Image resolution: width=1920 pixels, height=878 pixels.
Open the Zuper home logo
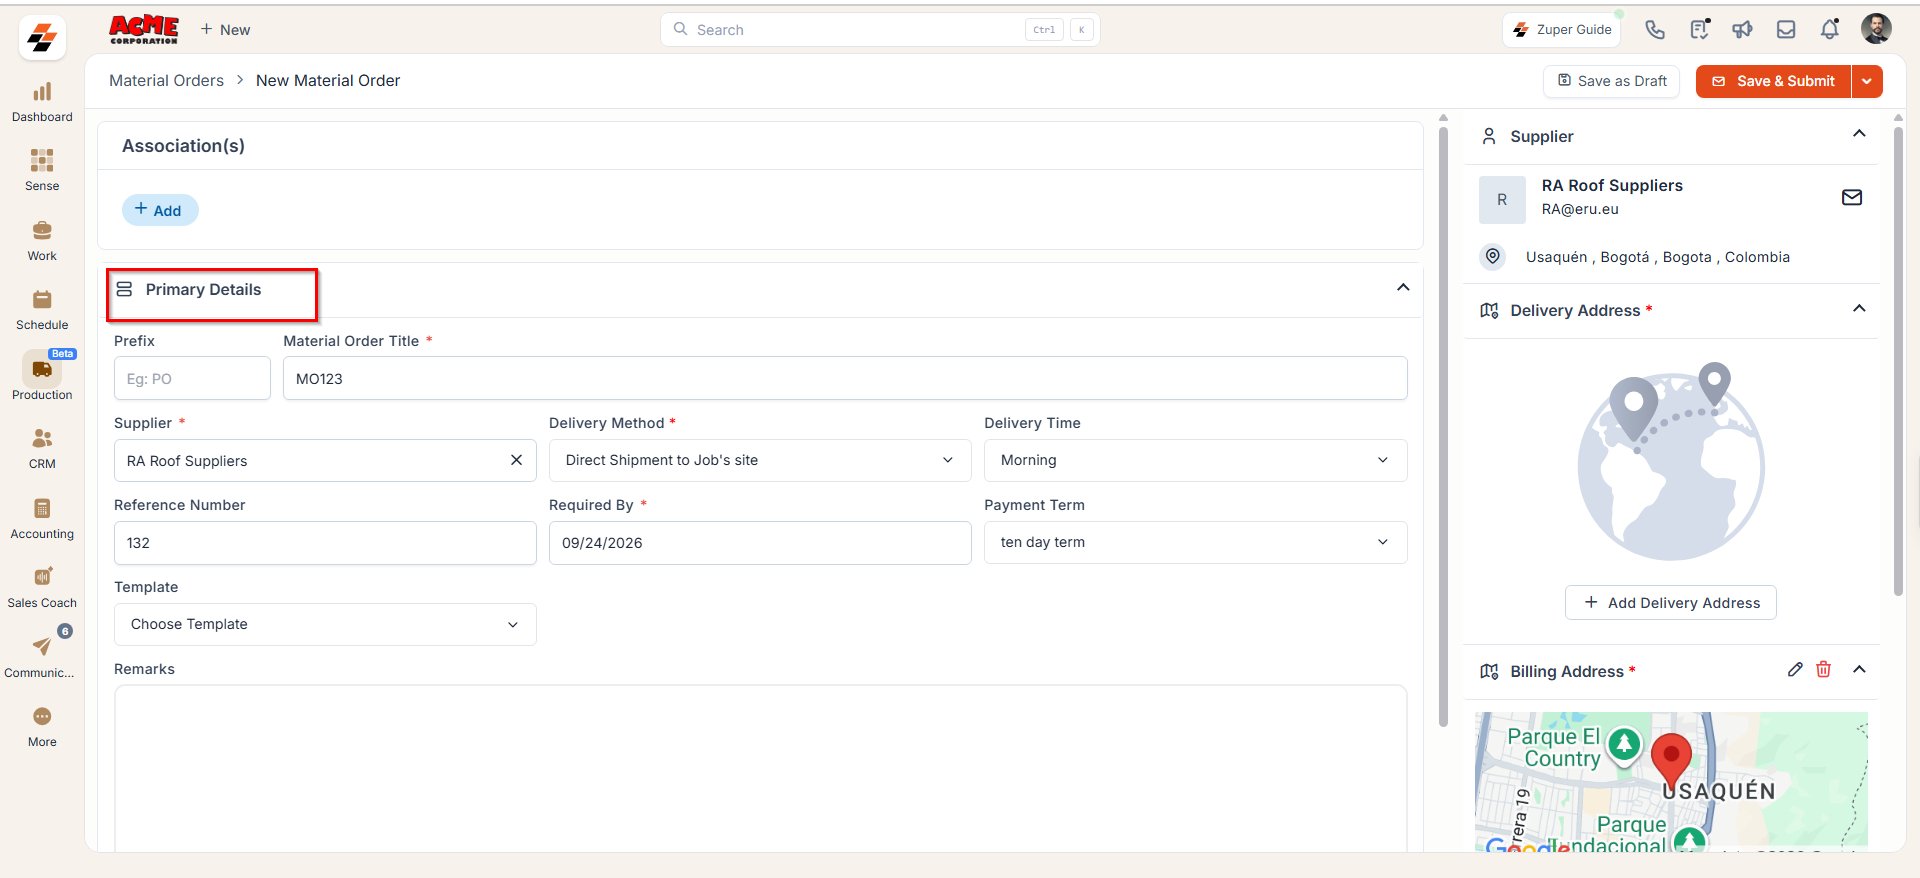[42, 38]
